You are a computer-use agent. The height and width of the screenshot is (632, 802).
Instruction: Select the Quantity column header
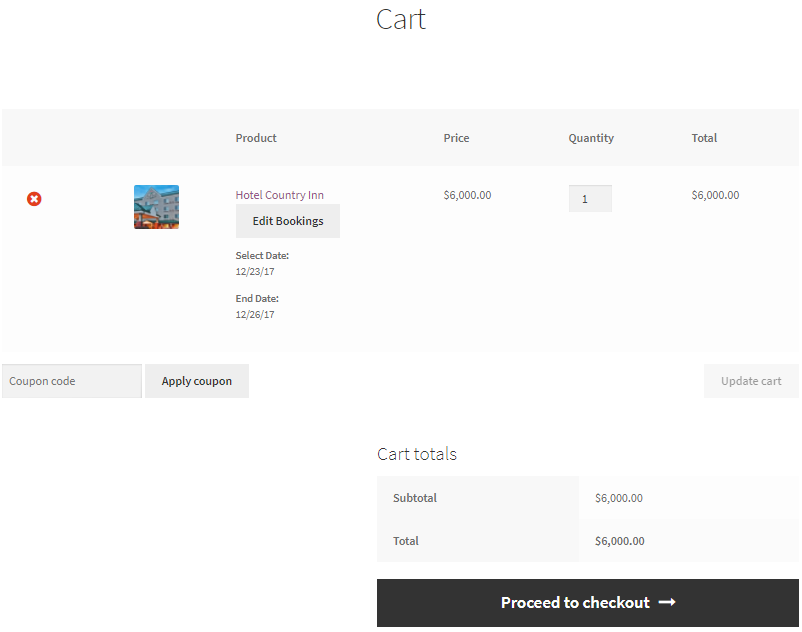tap(591, 138)
